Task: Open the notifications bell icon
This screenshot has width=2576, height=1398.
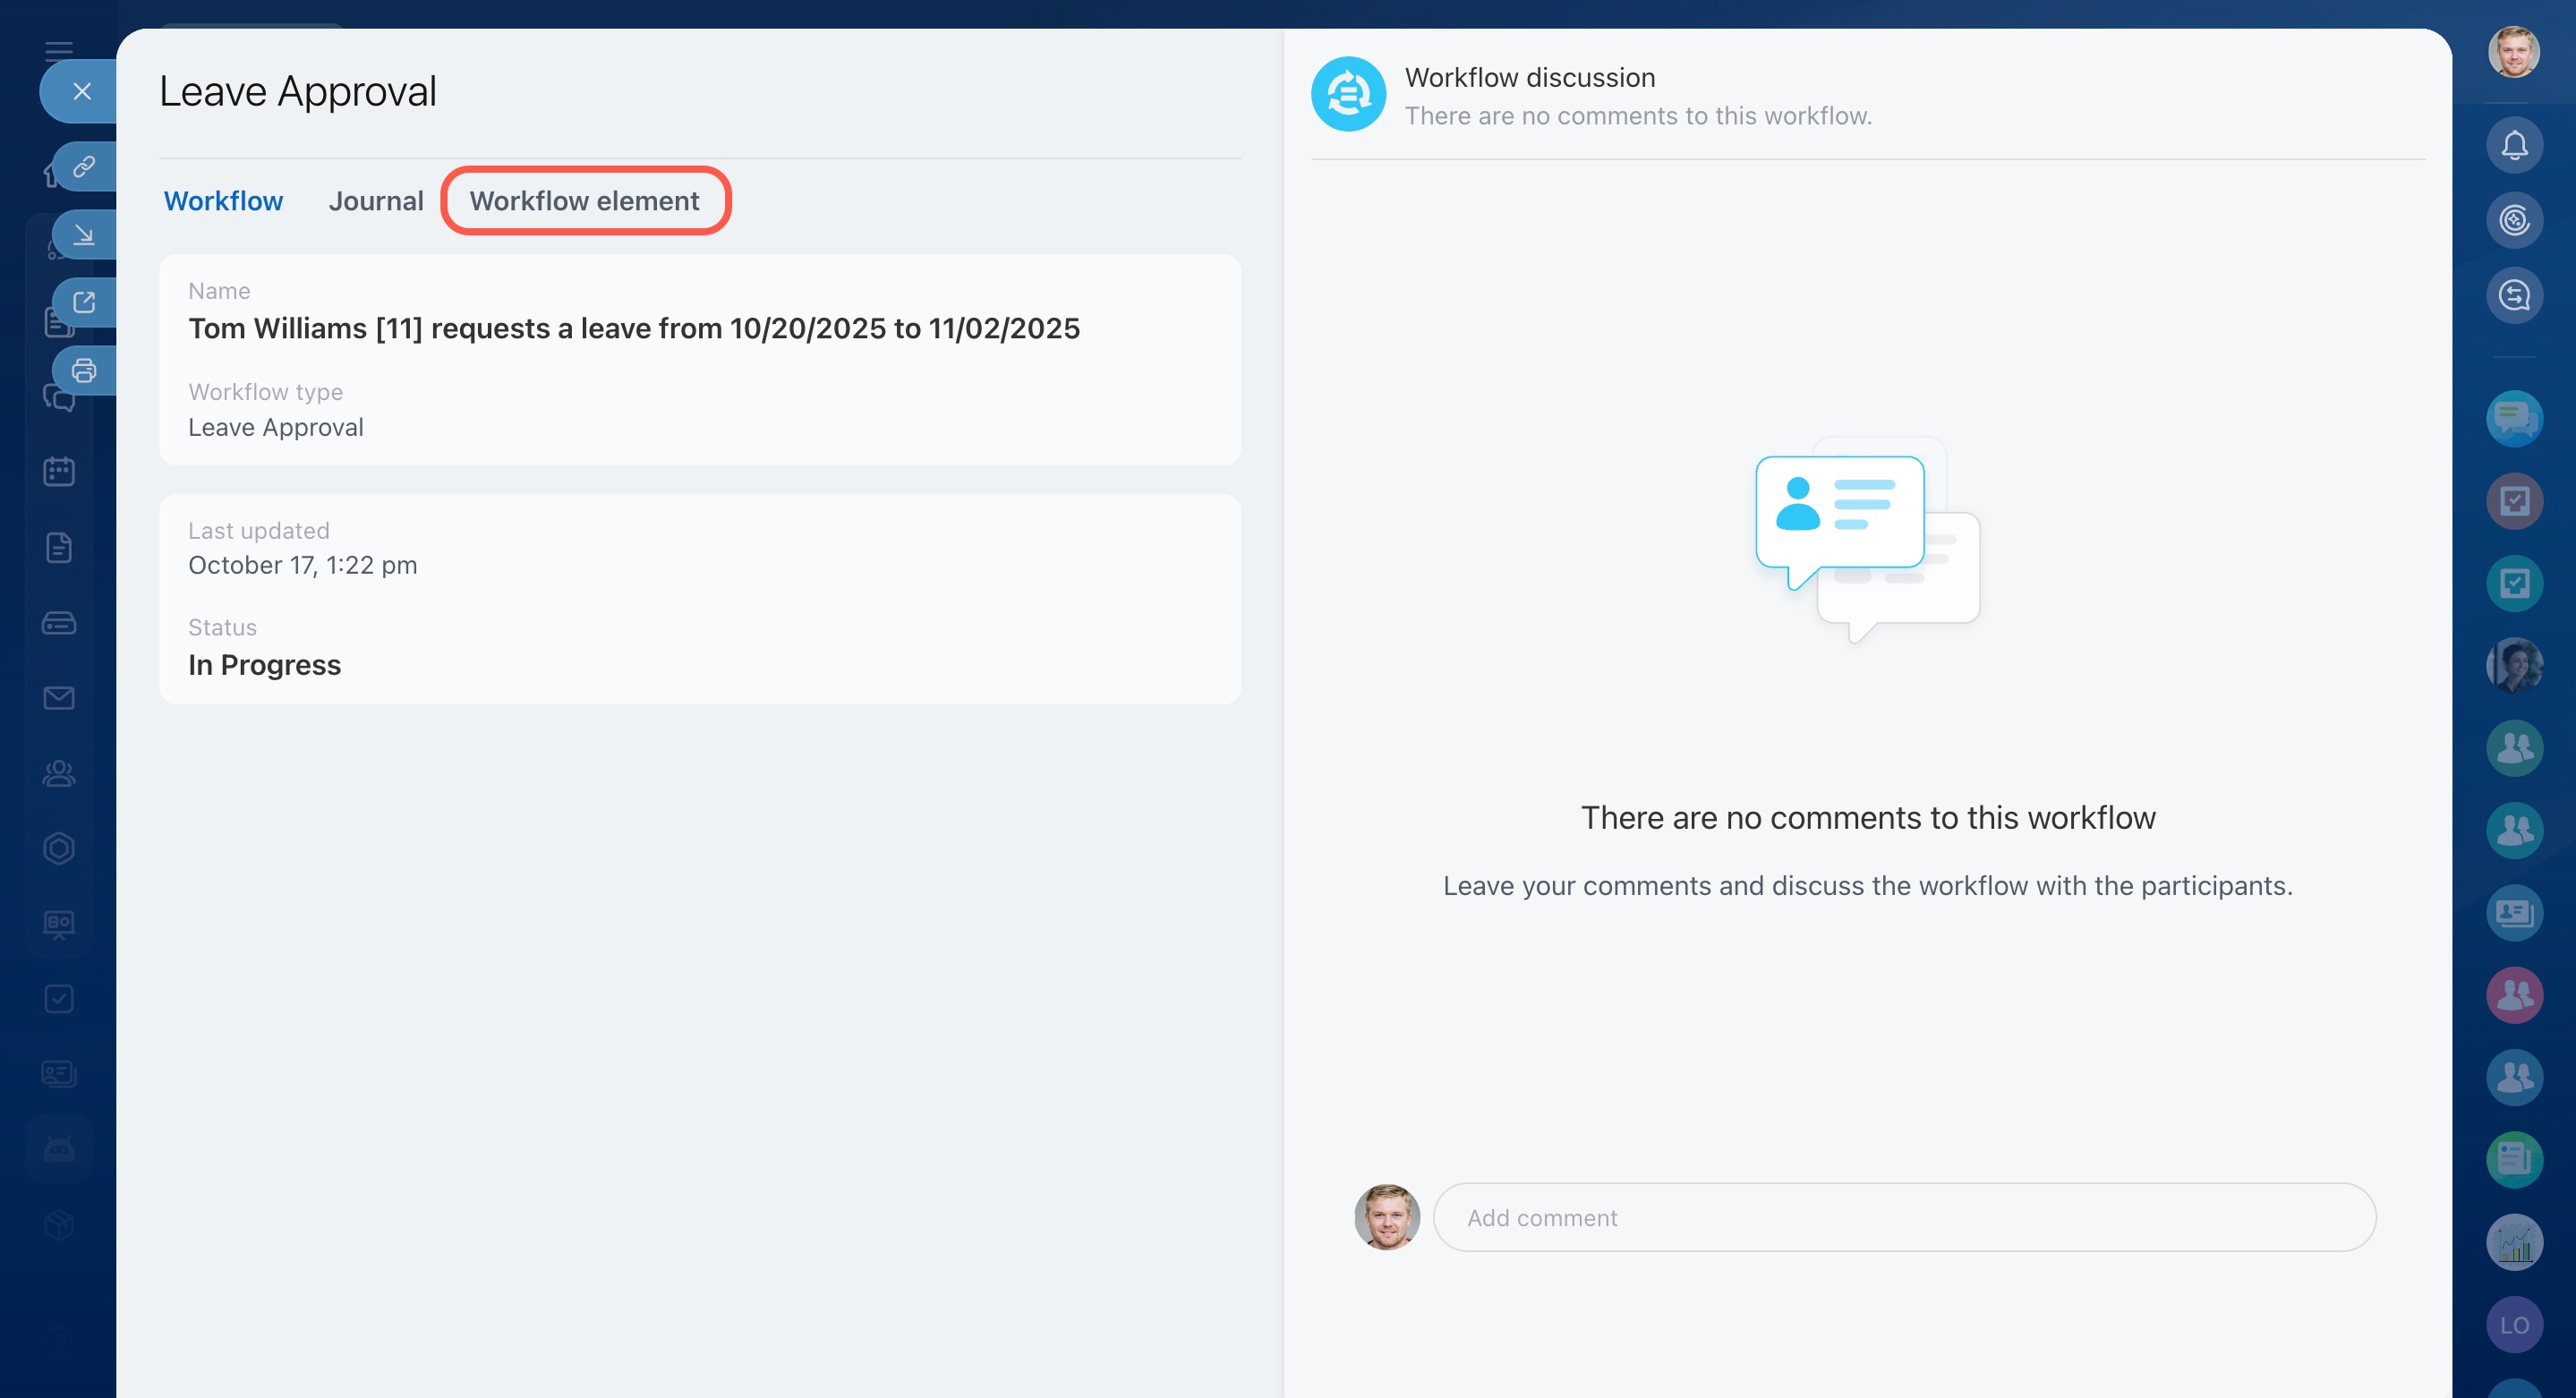Action: (x=2514, y=146)
